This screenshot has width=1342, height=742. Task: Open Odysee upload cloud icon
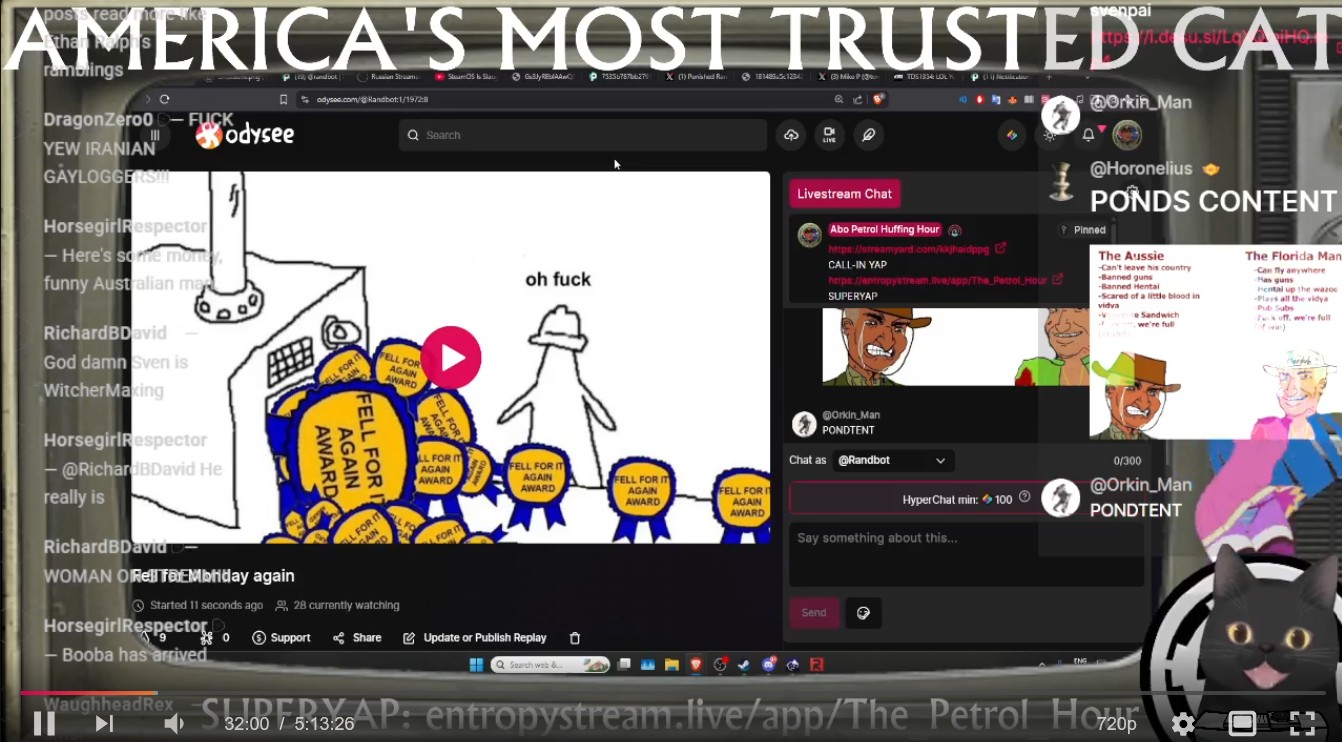(x=791, y=135)
